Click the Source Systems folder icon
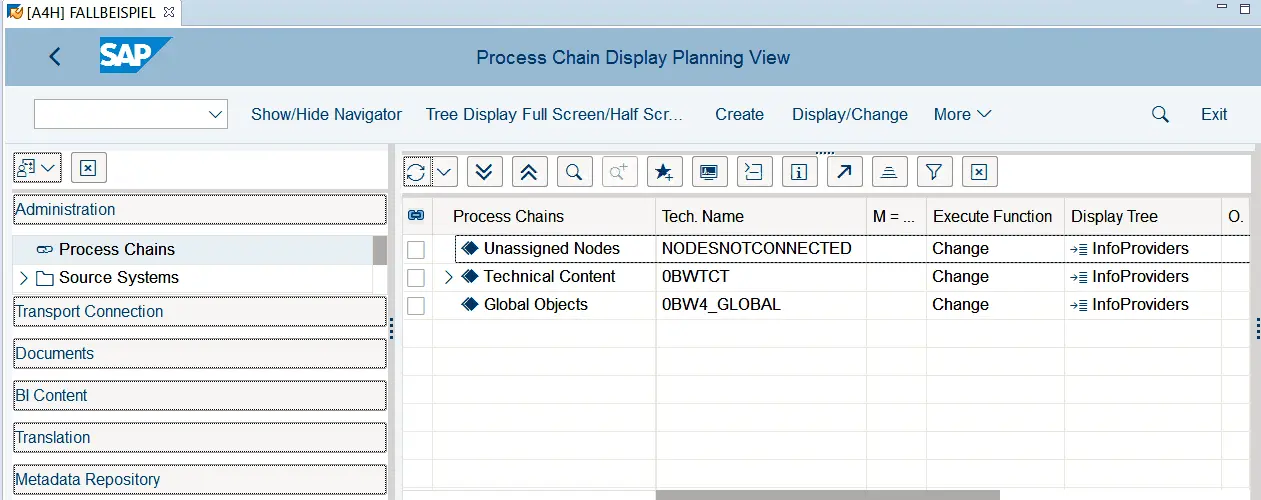 44,278
